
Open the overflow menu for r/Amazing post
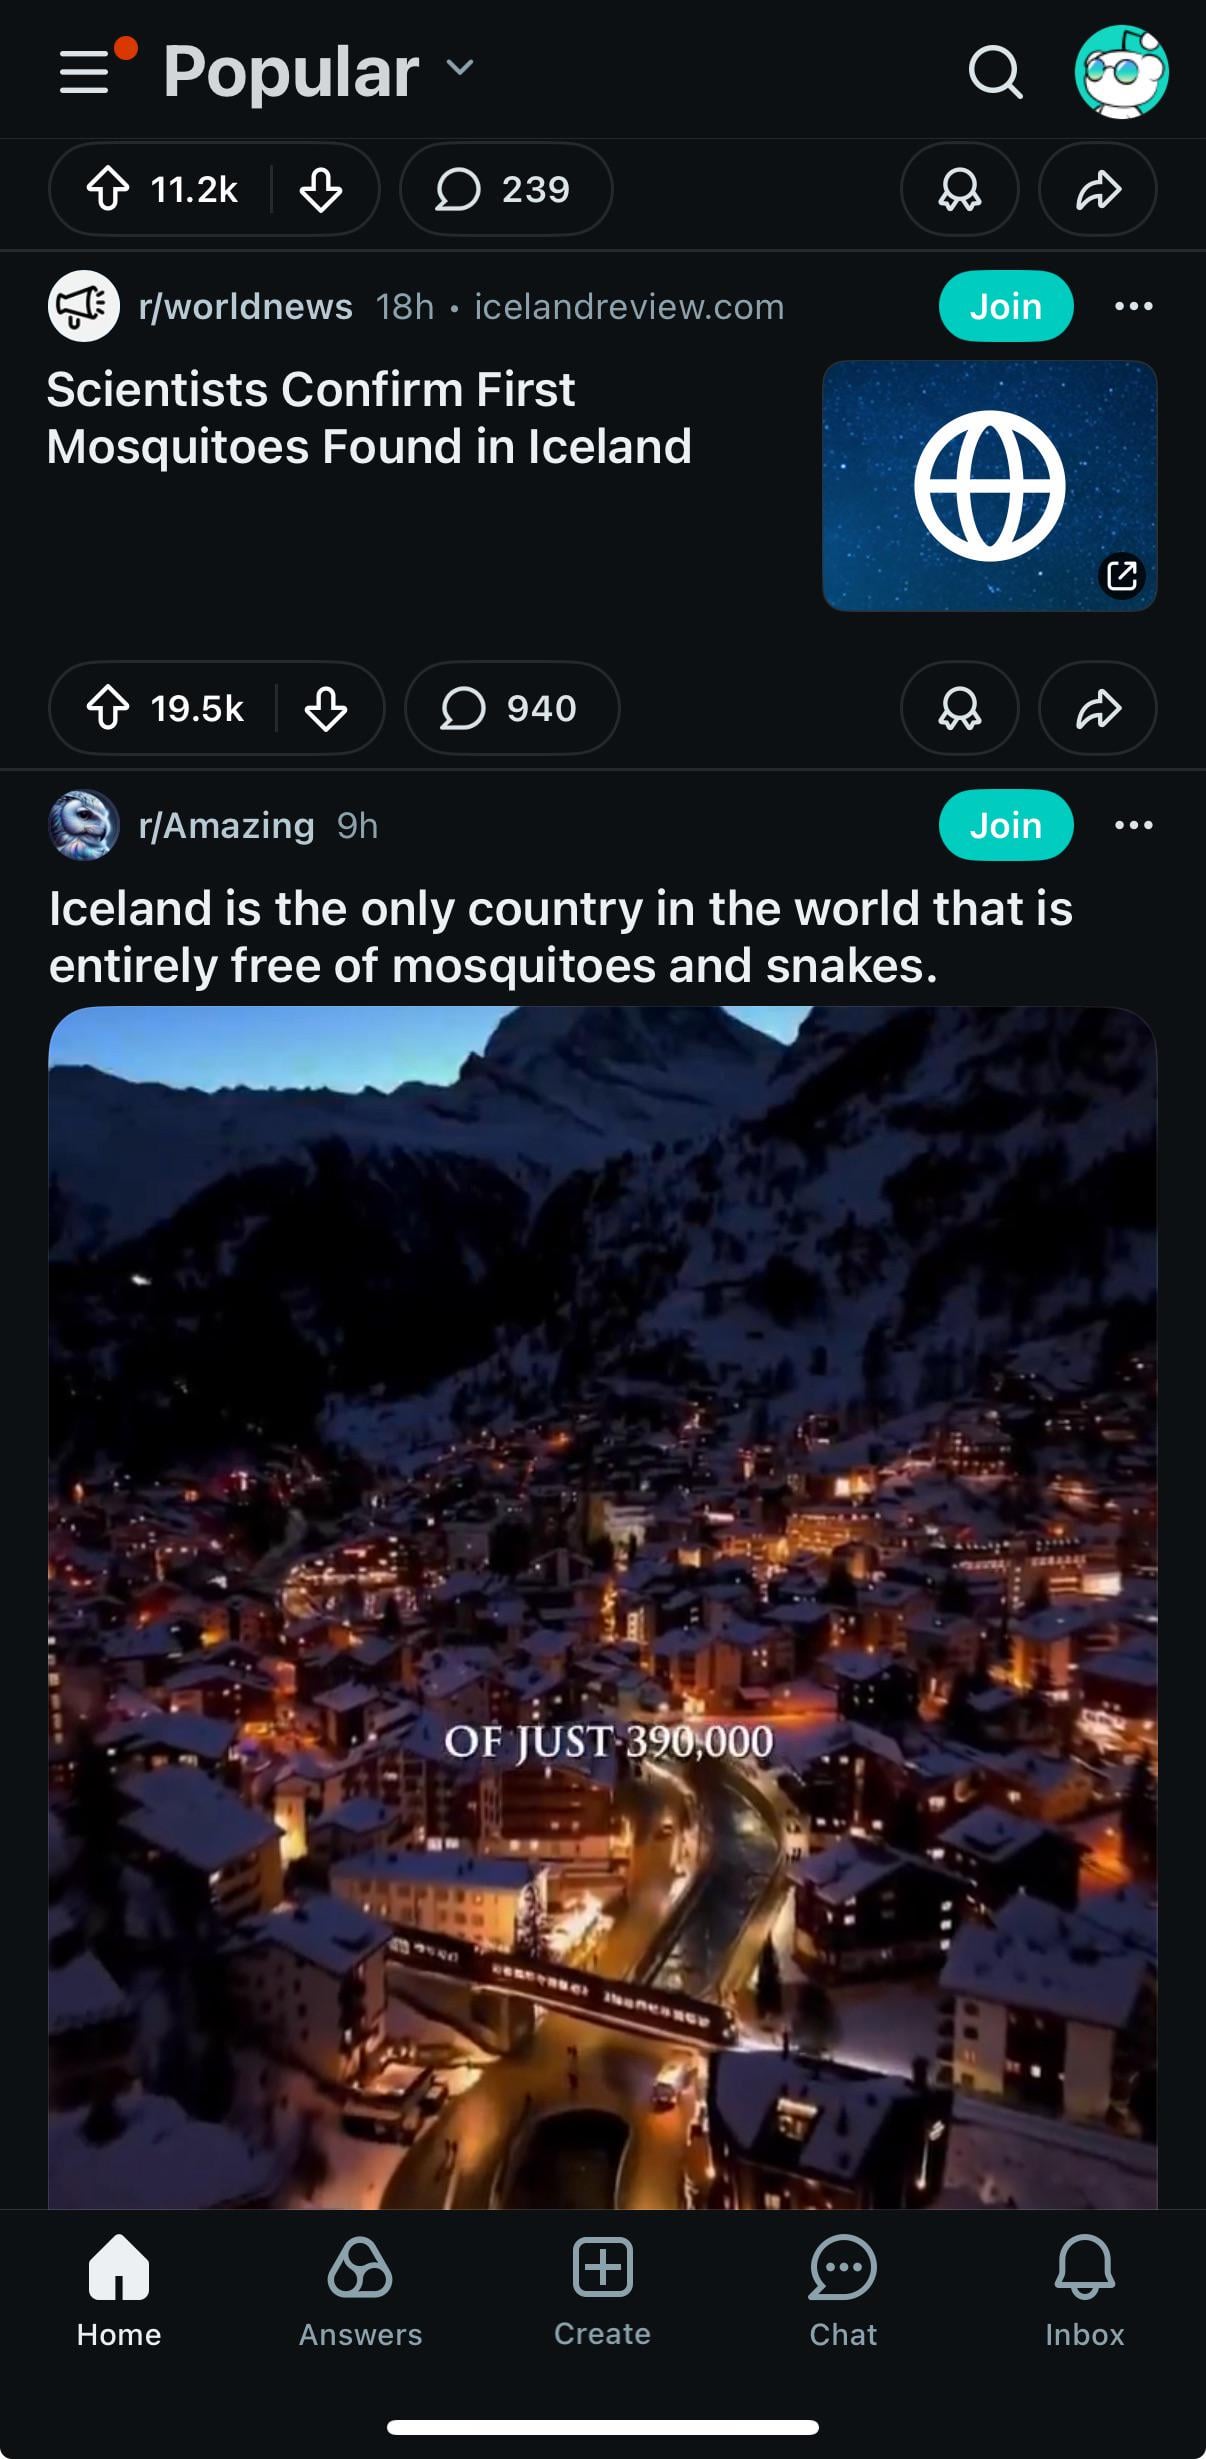click(x=1134, y=825)
